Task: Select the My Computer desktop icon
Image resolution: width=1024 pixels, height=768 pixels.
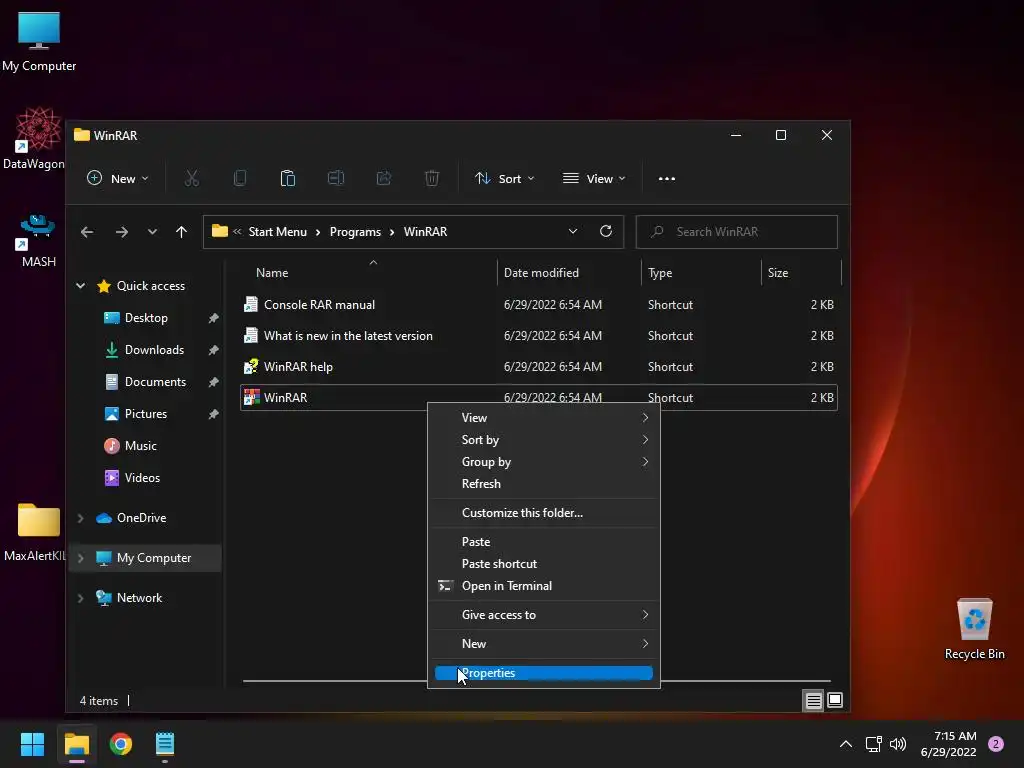Action: [39, 42]
